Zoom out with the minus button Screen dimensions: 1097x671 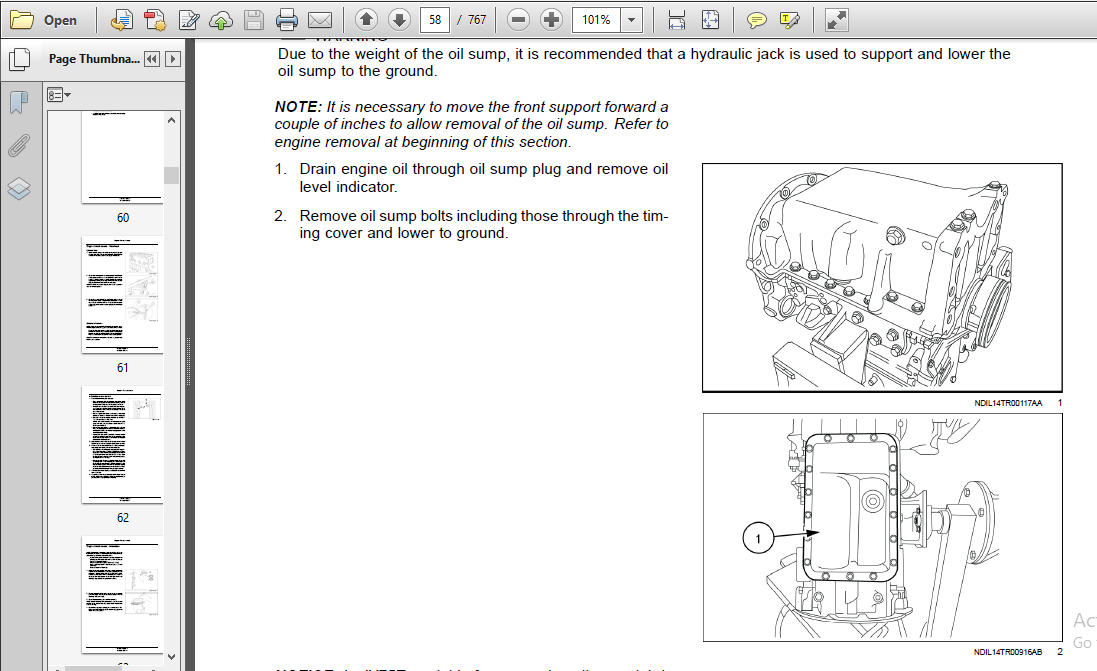[x=518, y=20]
